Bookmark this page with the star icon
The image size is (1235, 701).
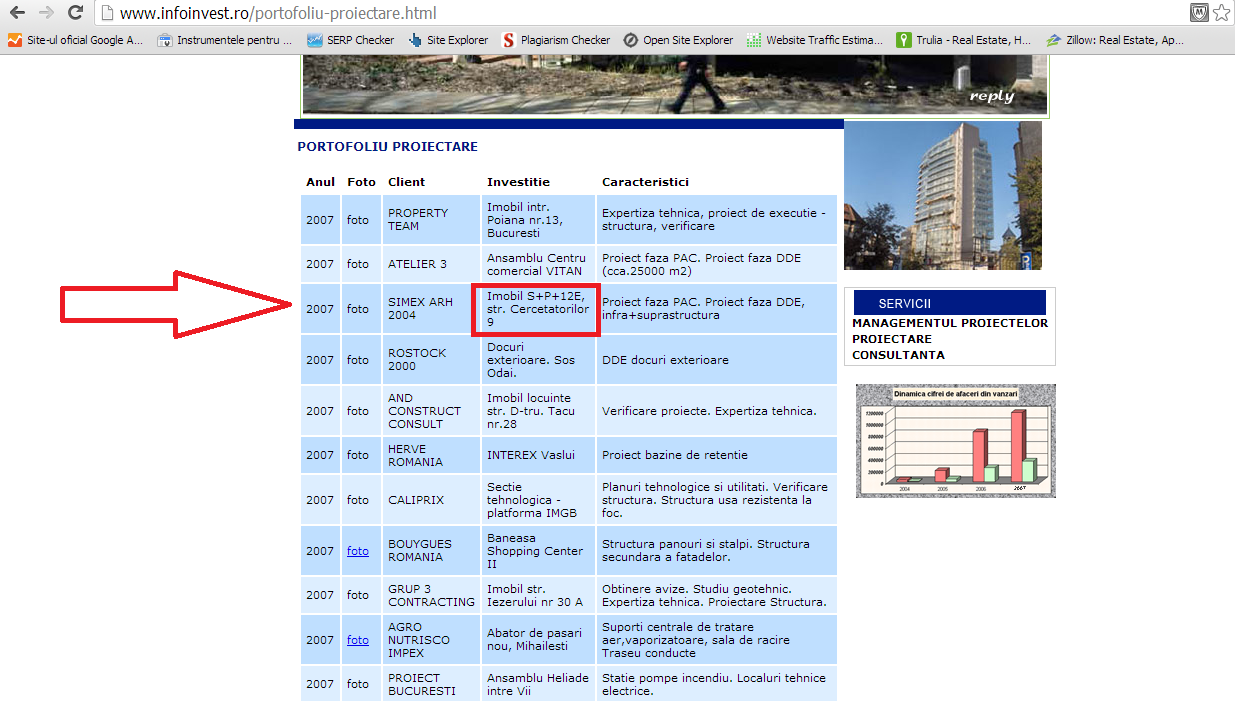coord(1221,13)
